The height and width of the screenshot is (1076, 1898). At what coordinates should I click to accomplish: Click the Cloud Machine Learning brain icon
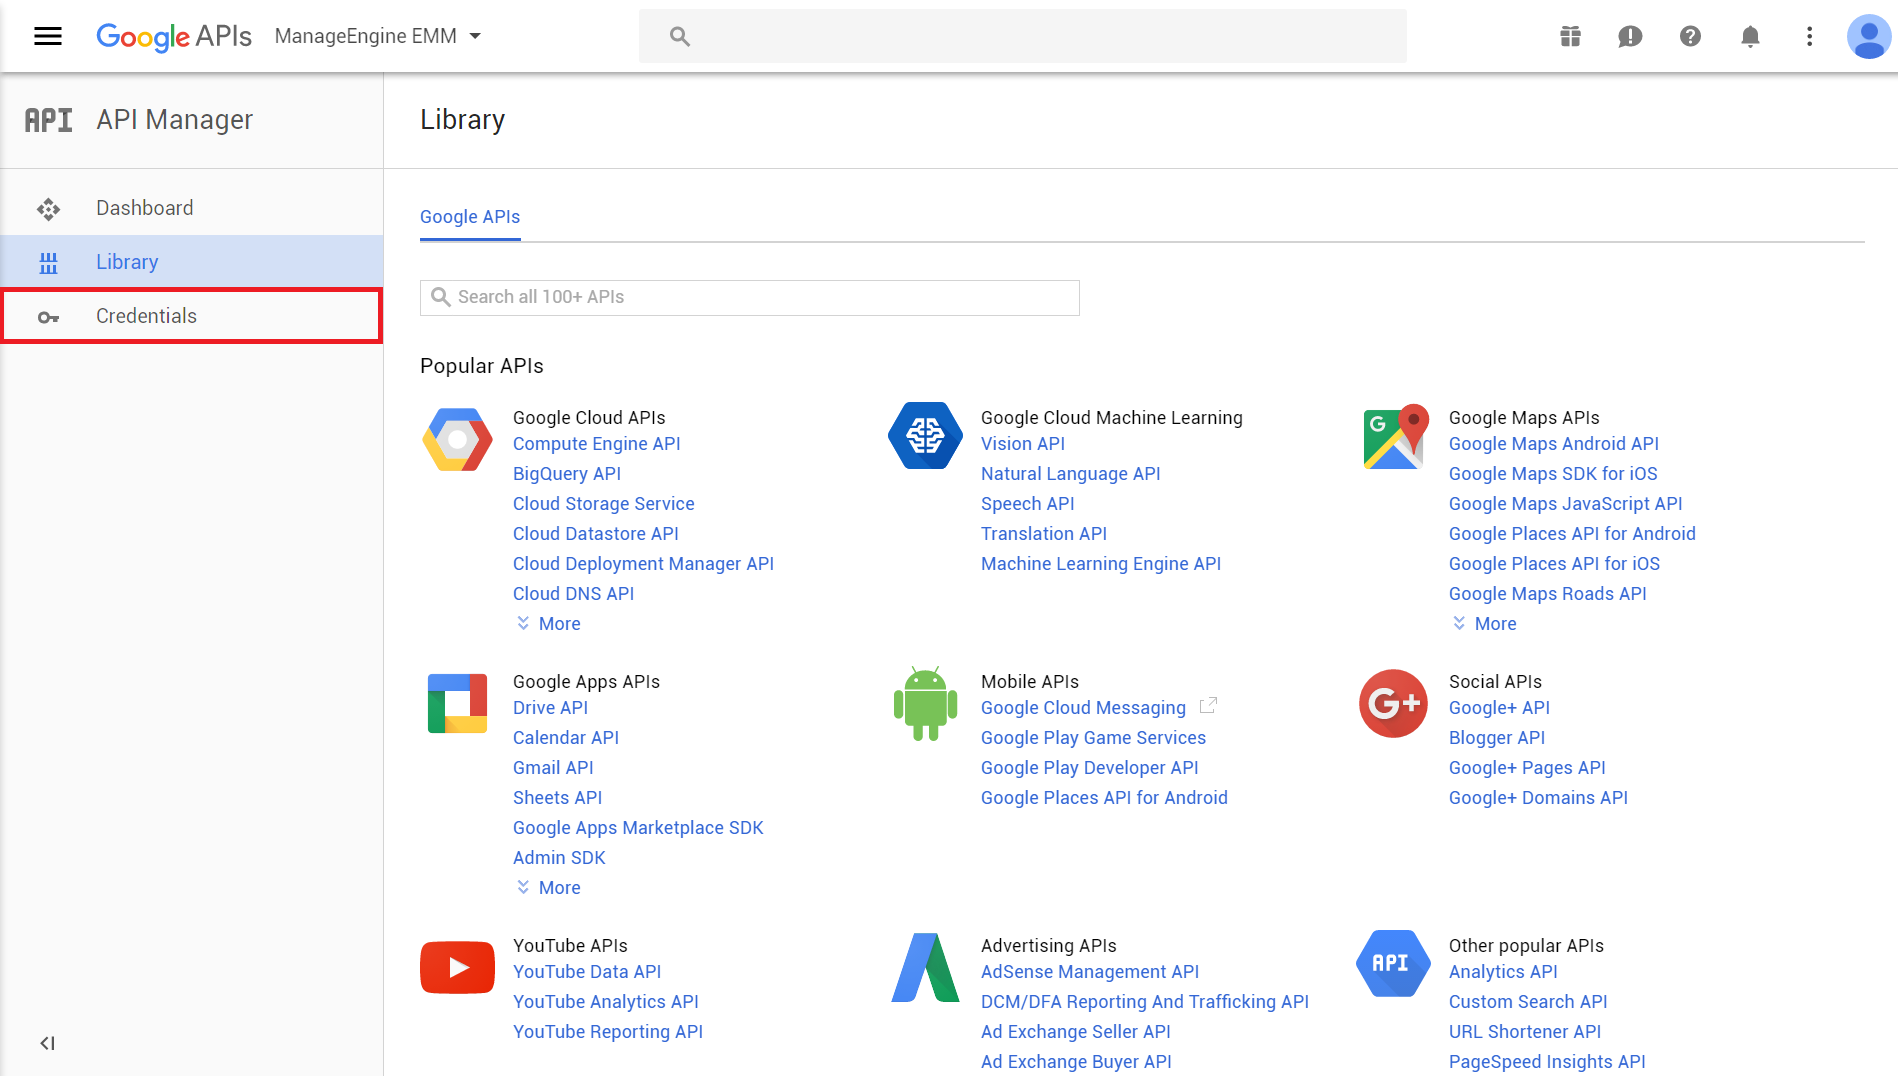coord(925,436)
